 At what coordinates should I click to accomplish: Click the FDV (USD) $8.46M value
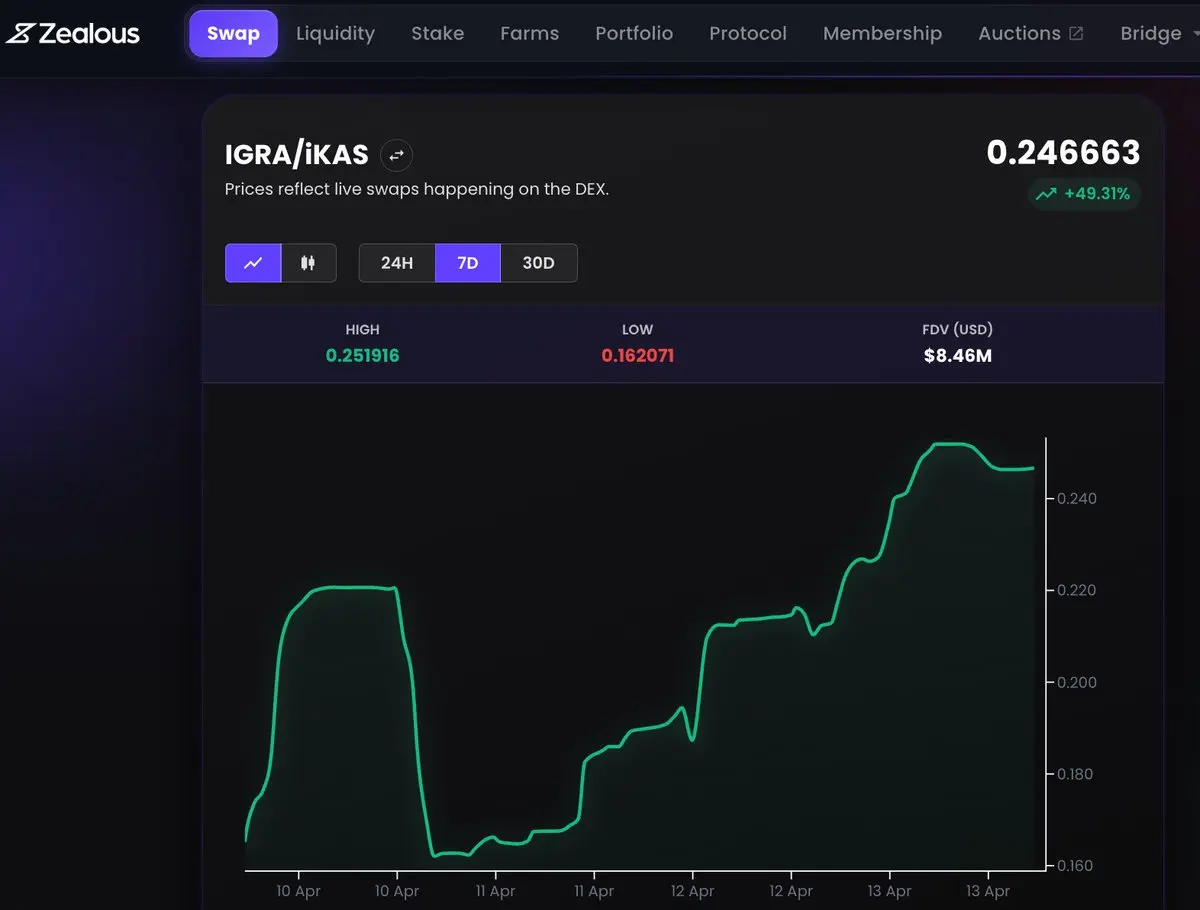[x=957, y=355]
